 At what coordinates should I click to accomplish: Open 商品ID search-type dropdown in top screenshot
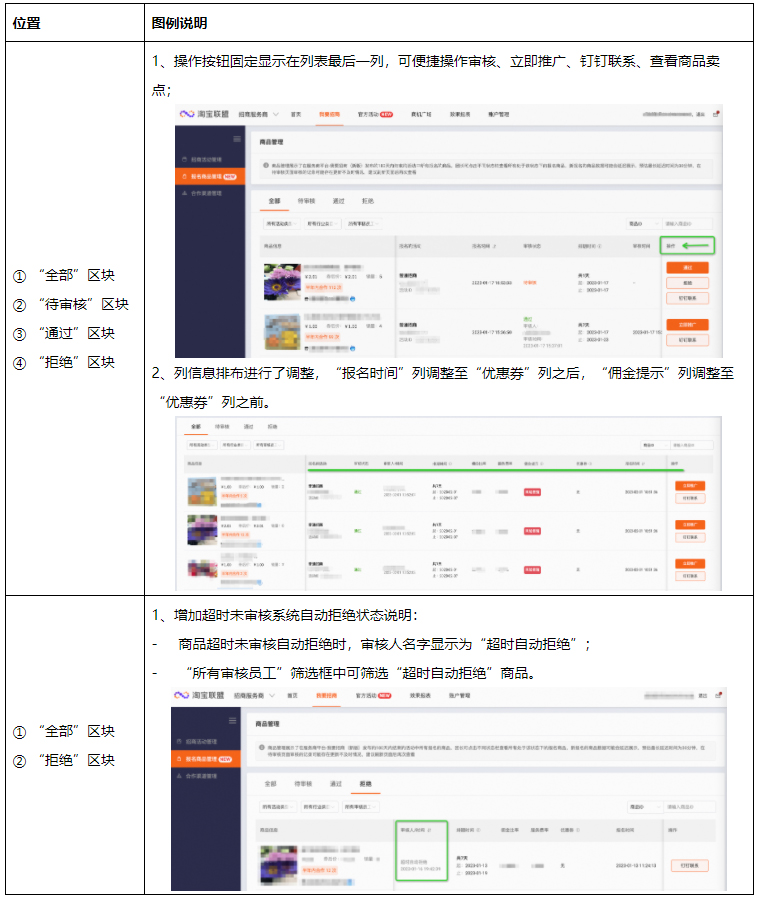pos(642,224)
